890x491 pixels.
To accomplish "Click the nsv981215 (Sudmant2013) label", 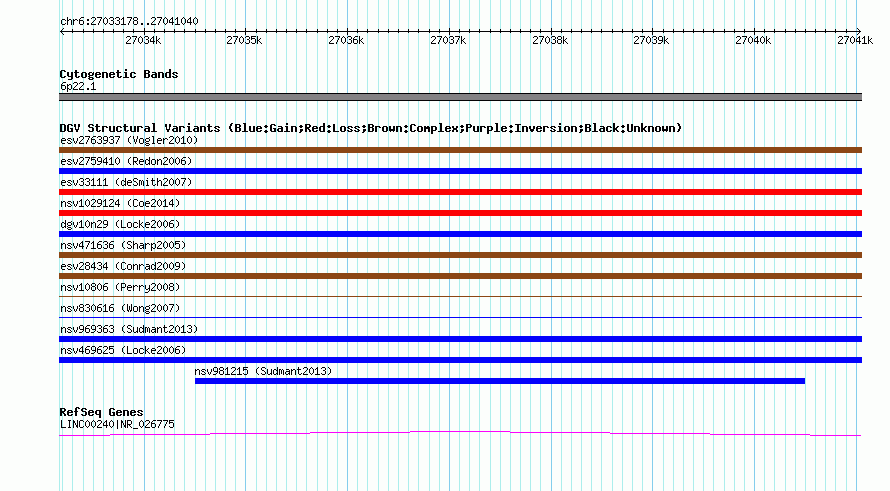I will pos(263,371).
